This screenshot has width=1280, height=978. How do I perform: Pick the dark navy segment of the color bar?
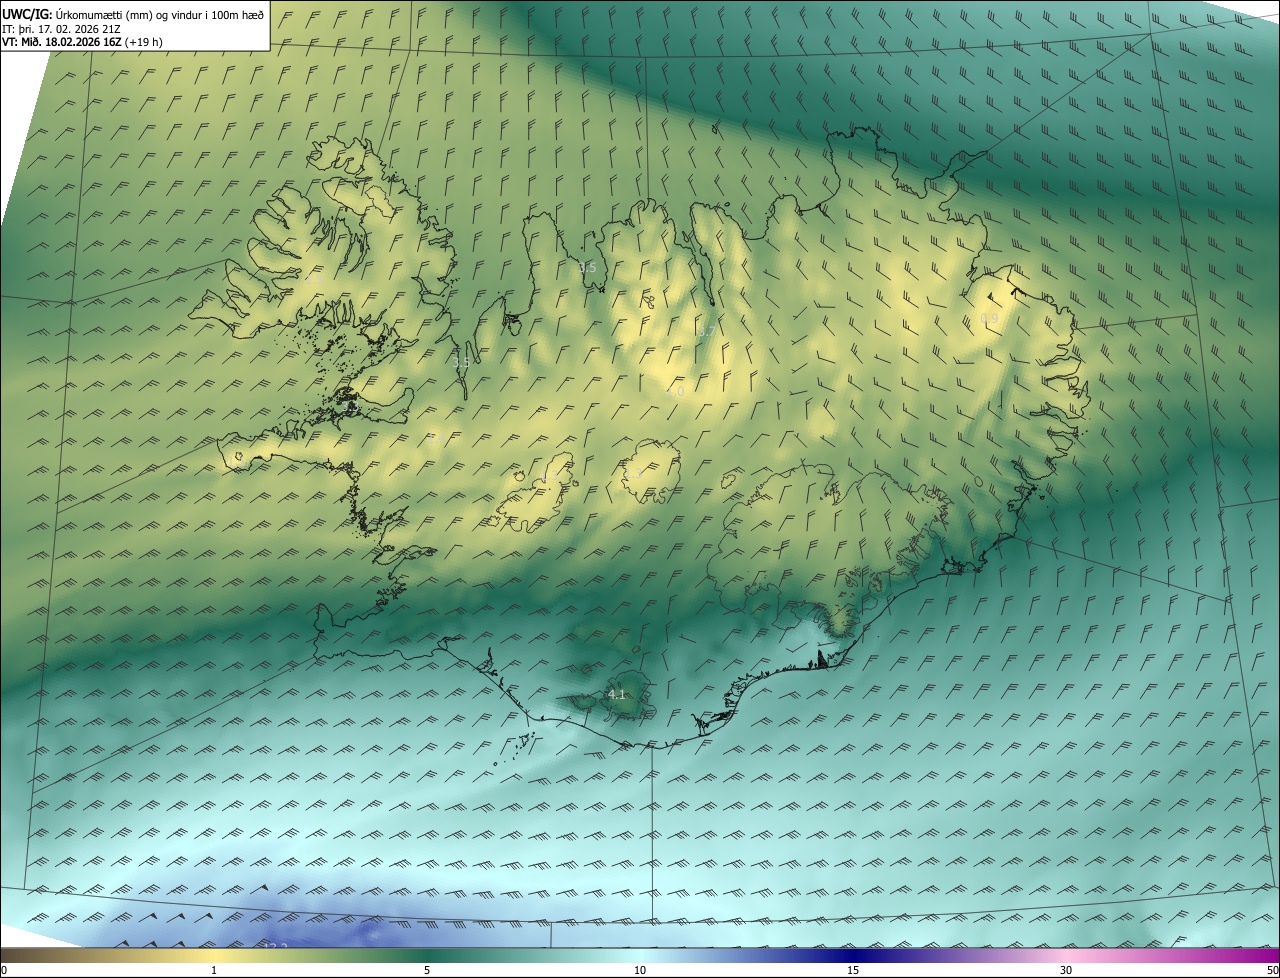point(853,955)
